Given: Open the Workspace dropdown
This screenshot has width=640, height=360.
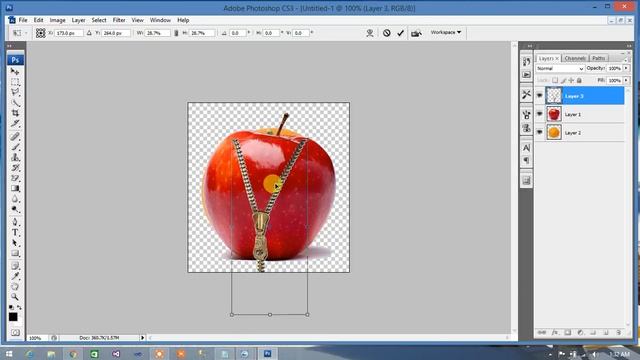Looking at the screenshot, I should [446, 32].
